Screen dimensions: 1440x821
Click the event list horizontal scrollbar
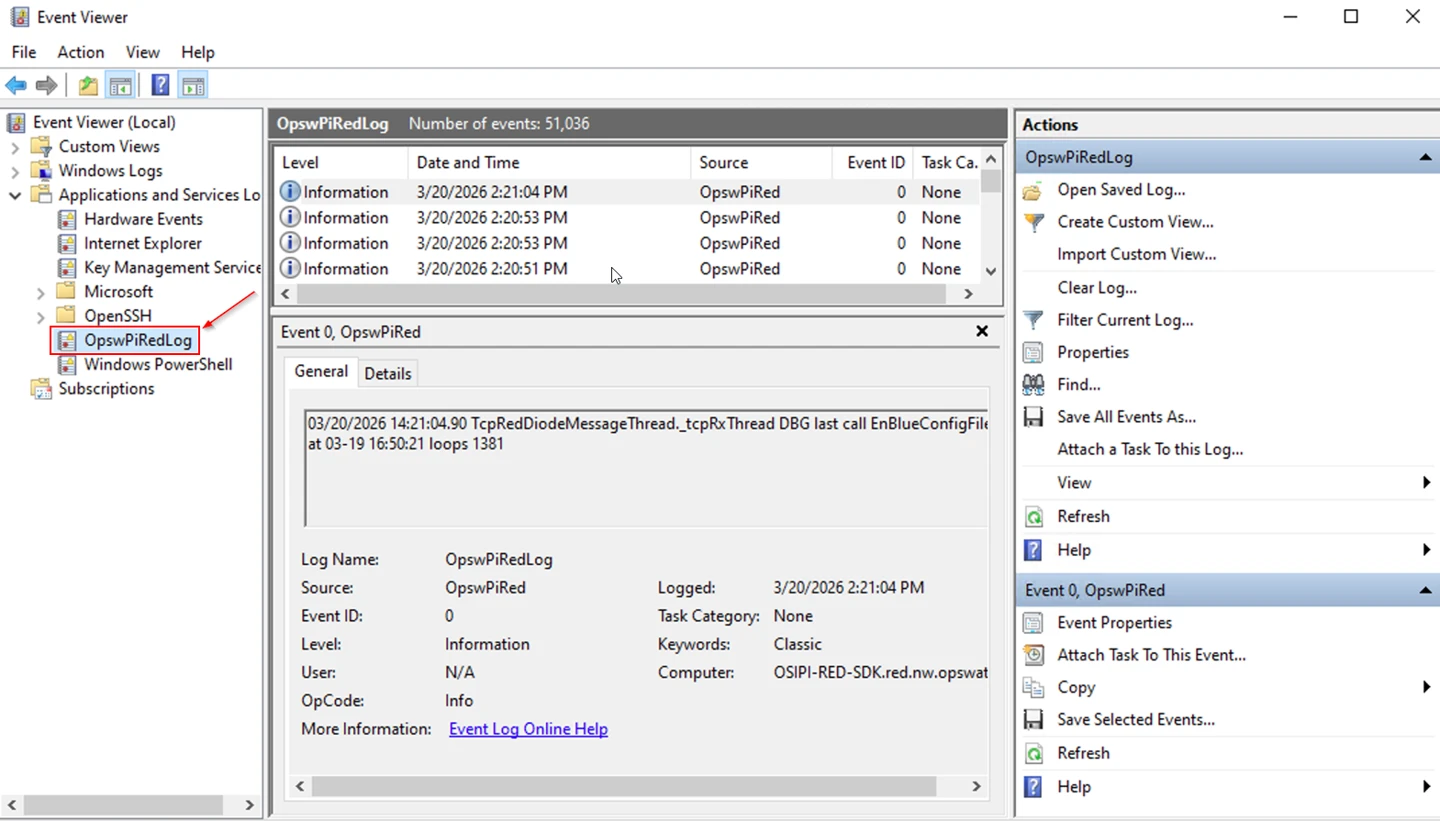(620, 294)
